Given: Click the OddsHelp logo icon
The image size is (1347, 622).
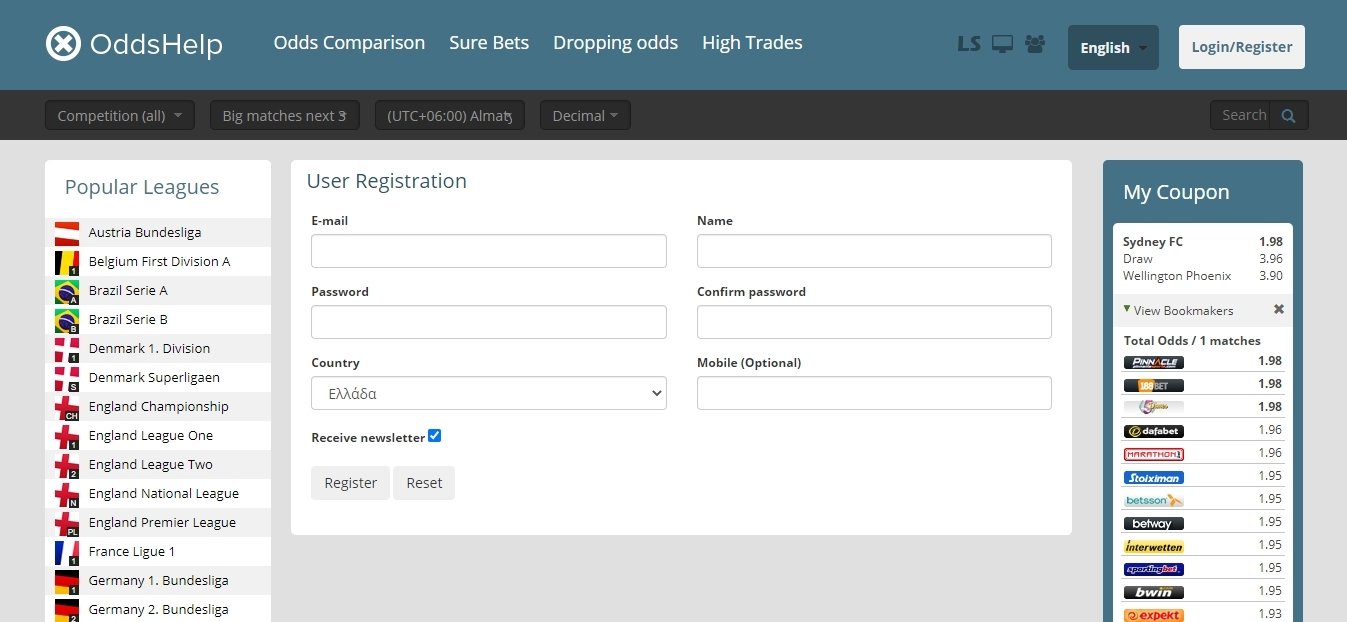Looking at the screenshot, I should [x=63, y=44].
